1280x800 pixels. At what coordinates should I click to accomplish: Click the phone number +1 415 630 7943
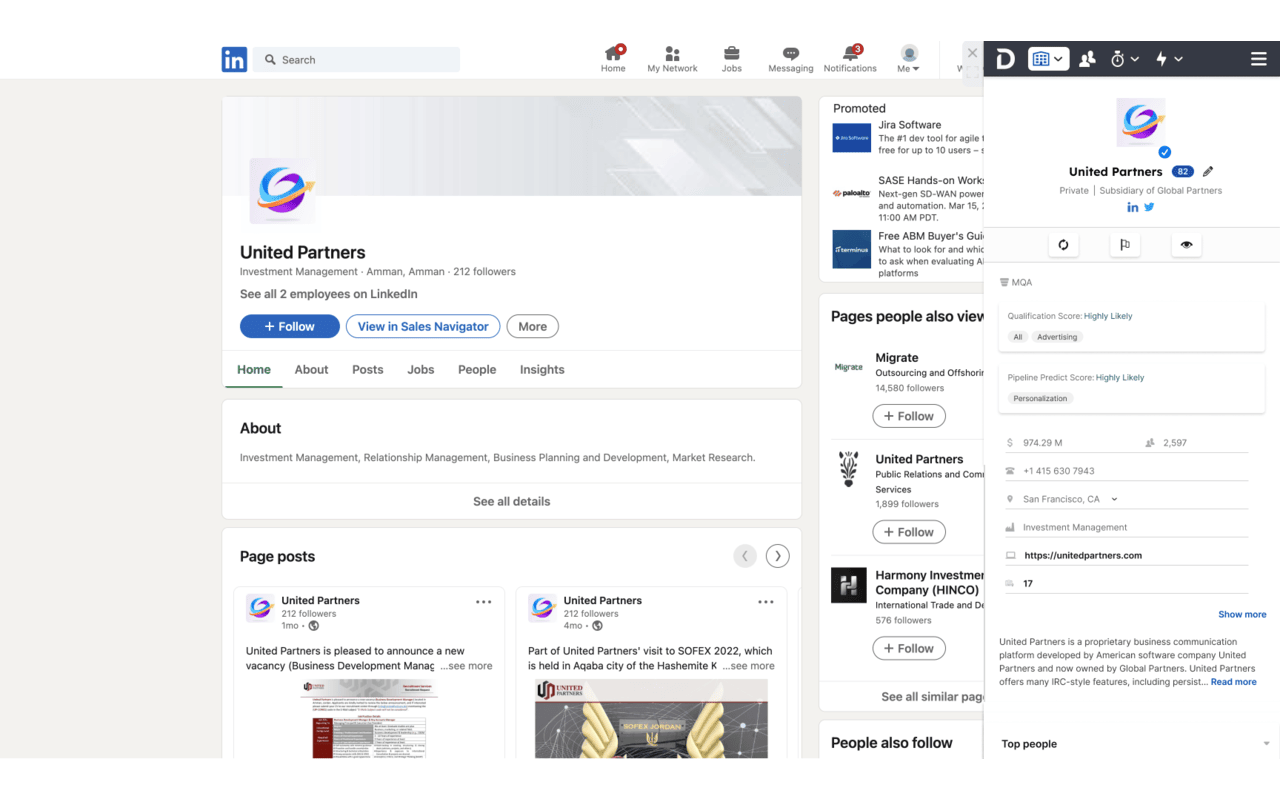click(x=1059, y=471)
